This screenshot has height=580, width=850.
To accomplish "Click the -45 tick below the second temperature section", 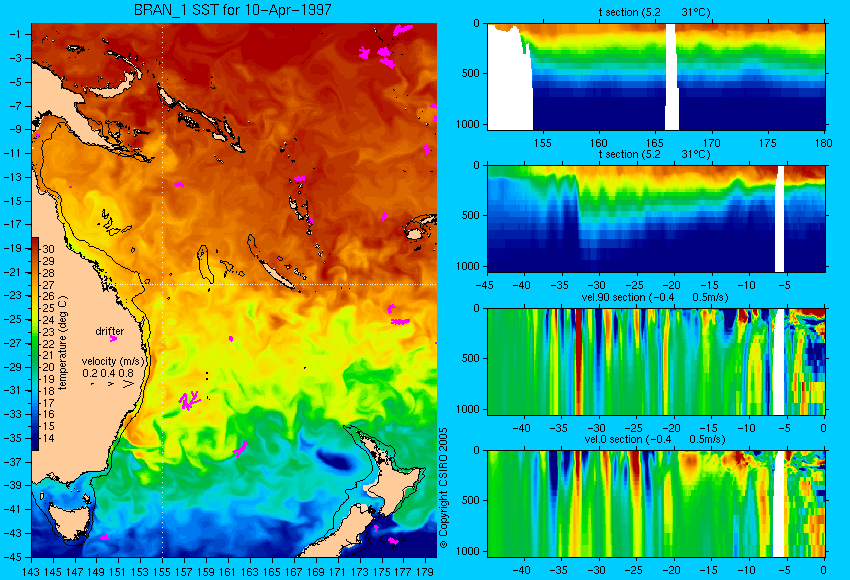I will click(485, 285).
